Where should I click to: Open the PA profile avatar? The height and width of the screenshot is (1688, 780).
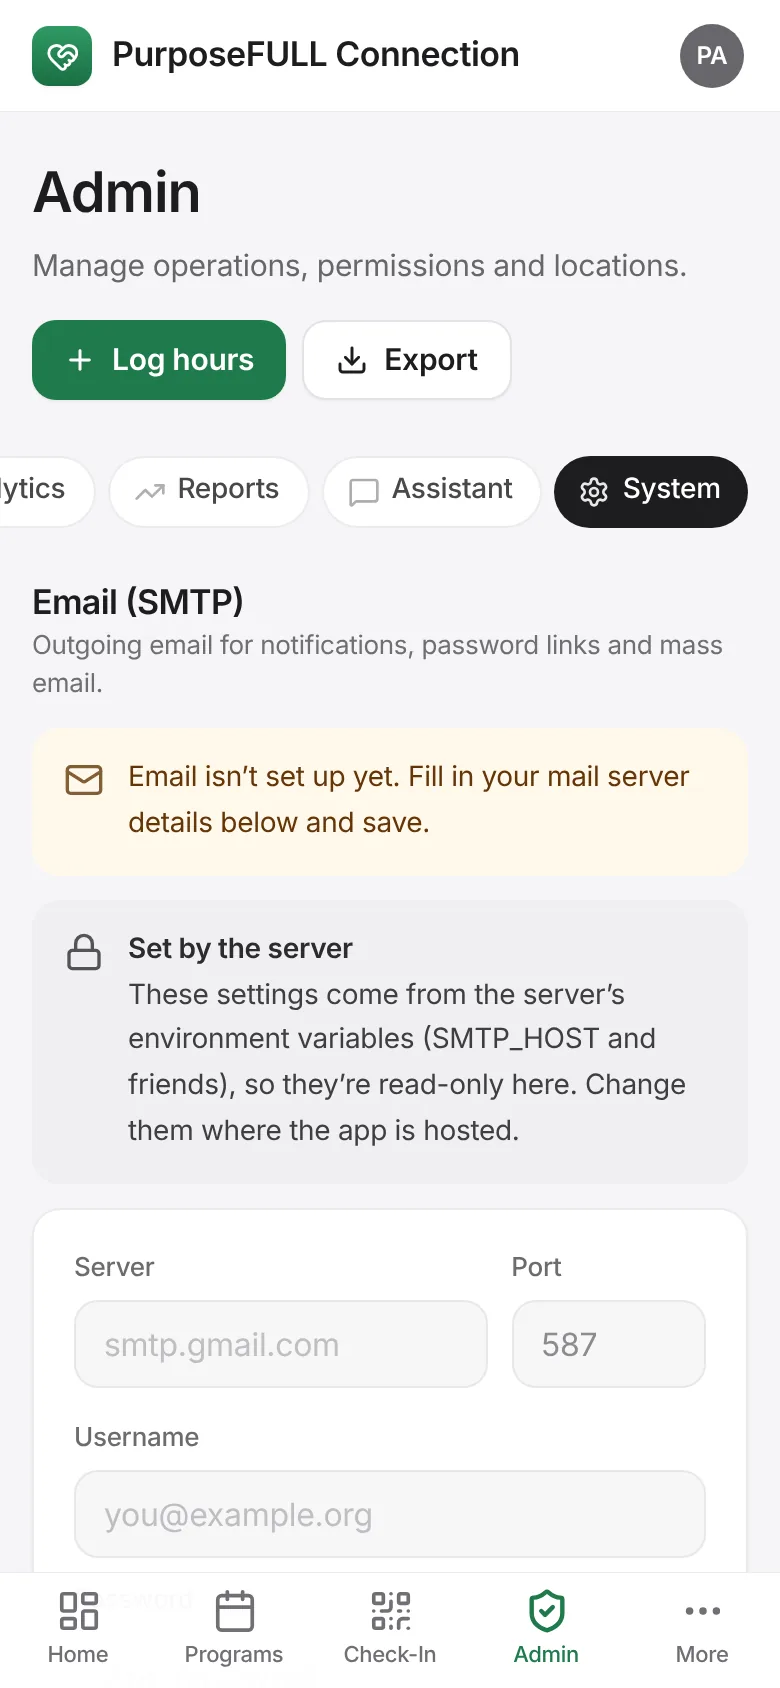(712, 56)
